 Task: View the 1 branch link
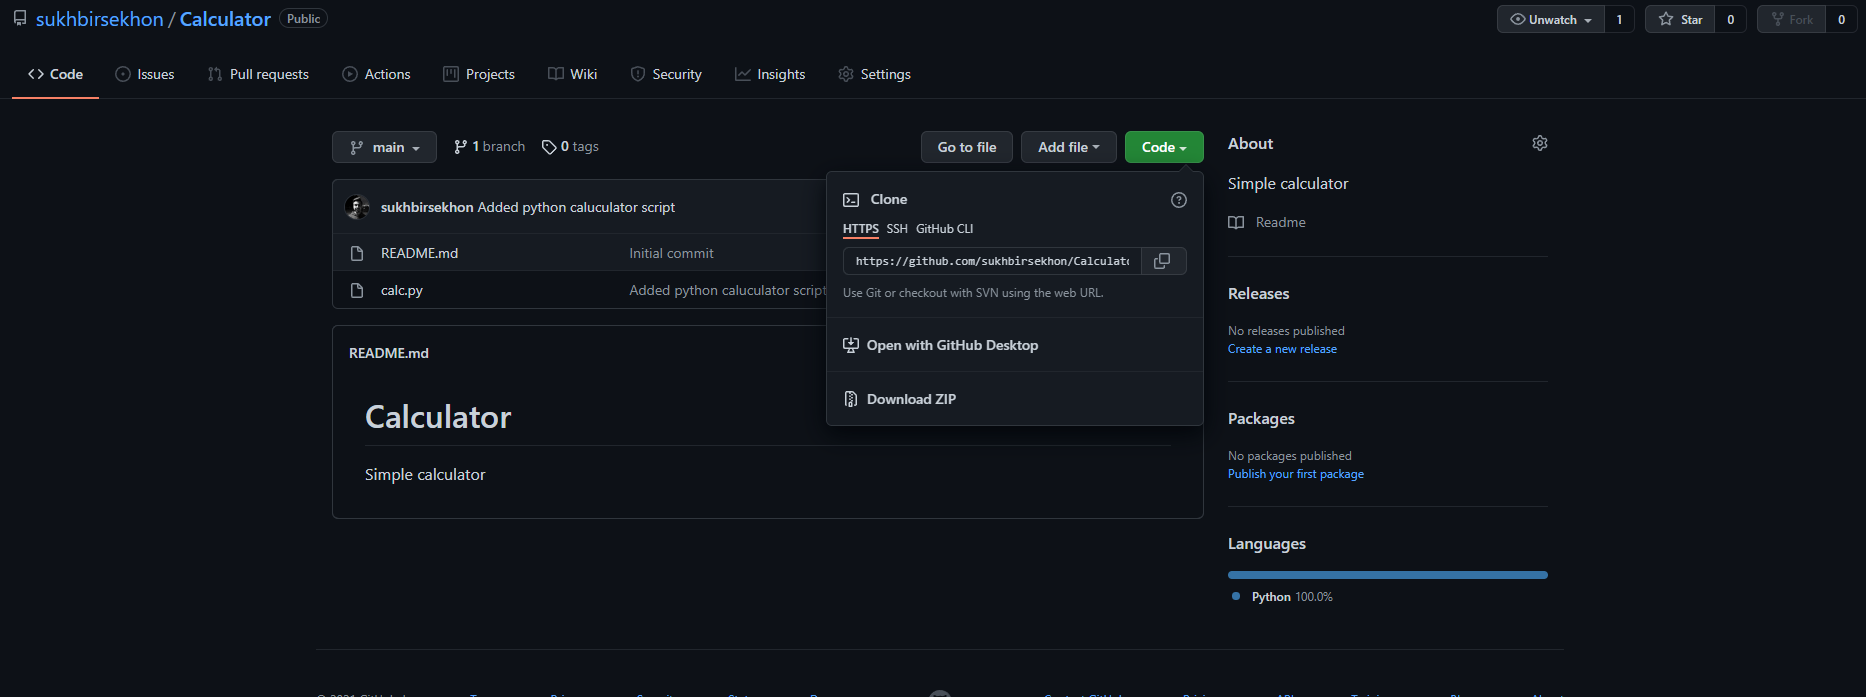point(489,147)
